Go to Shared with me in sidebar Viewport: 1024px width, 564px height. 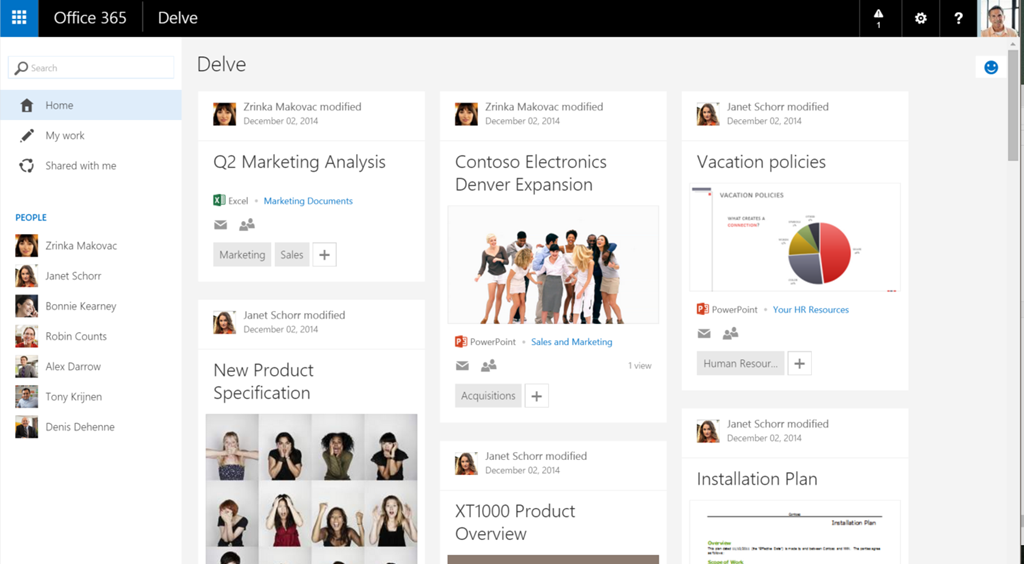click(x=91, y=166)
